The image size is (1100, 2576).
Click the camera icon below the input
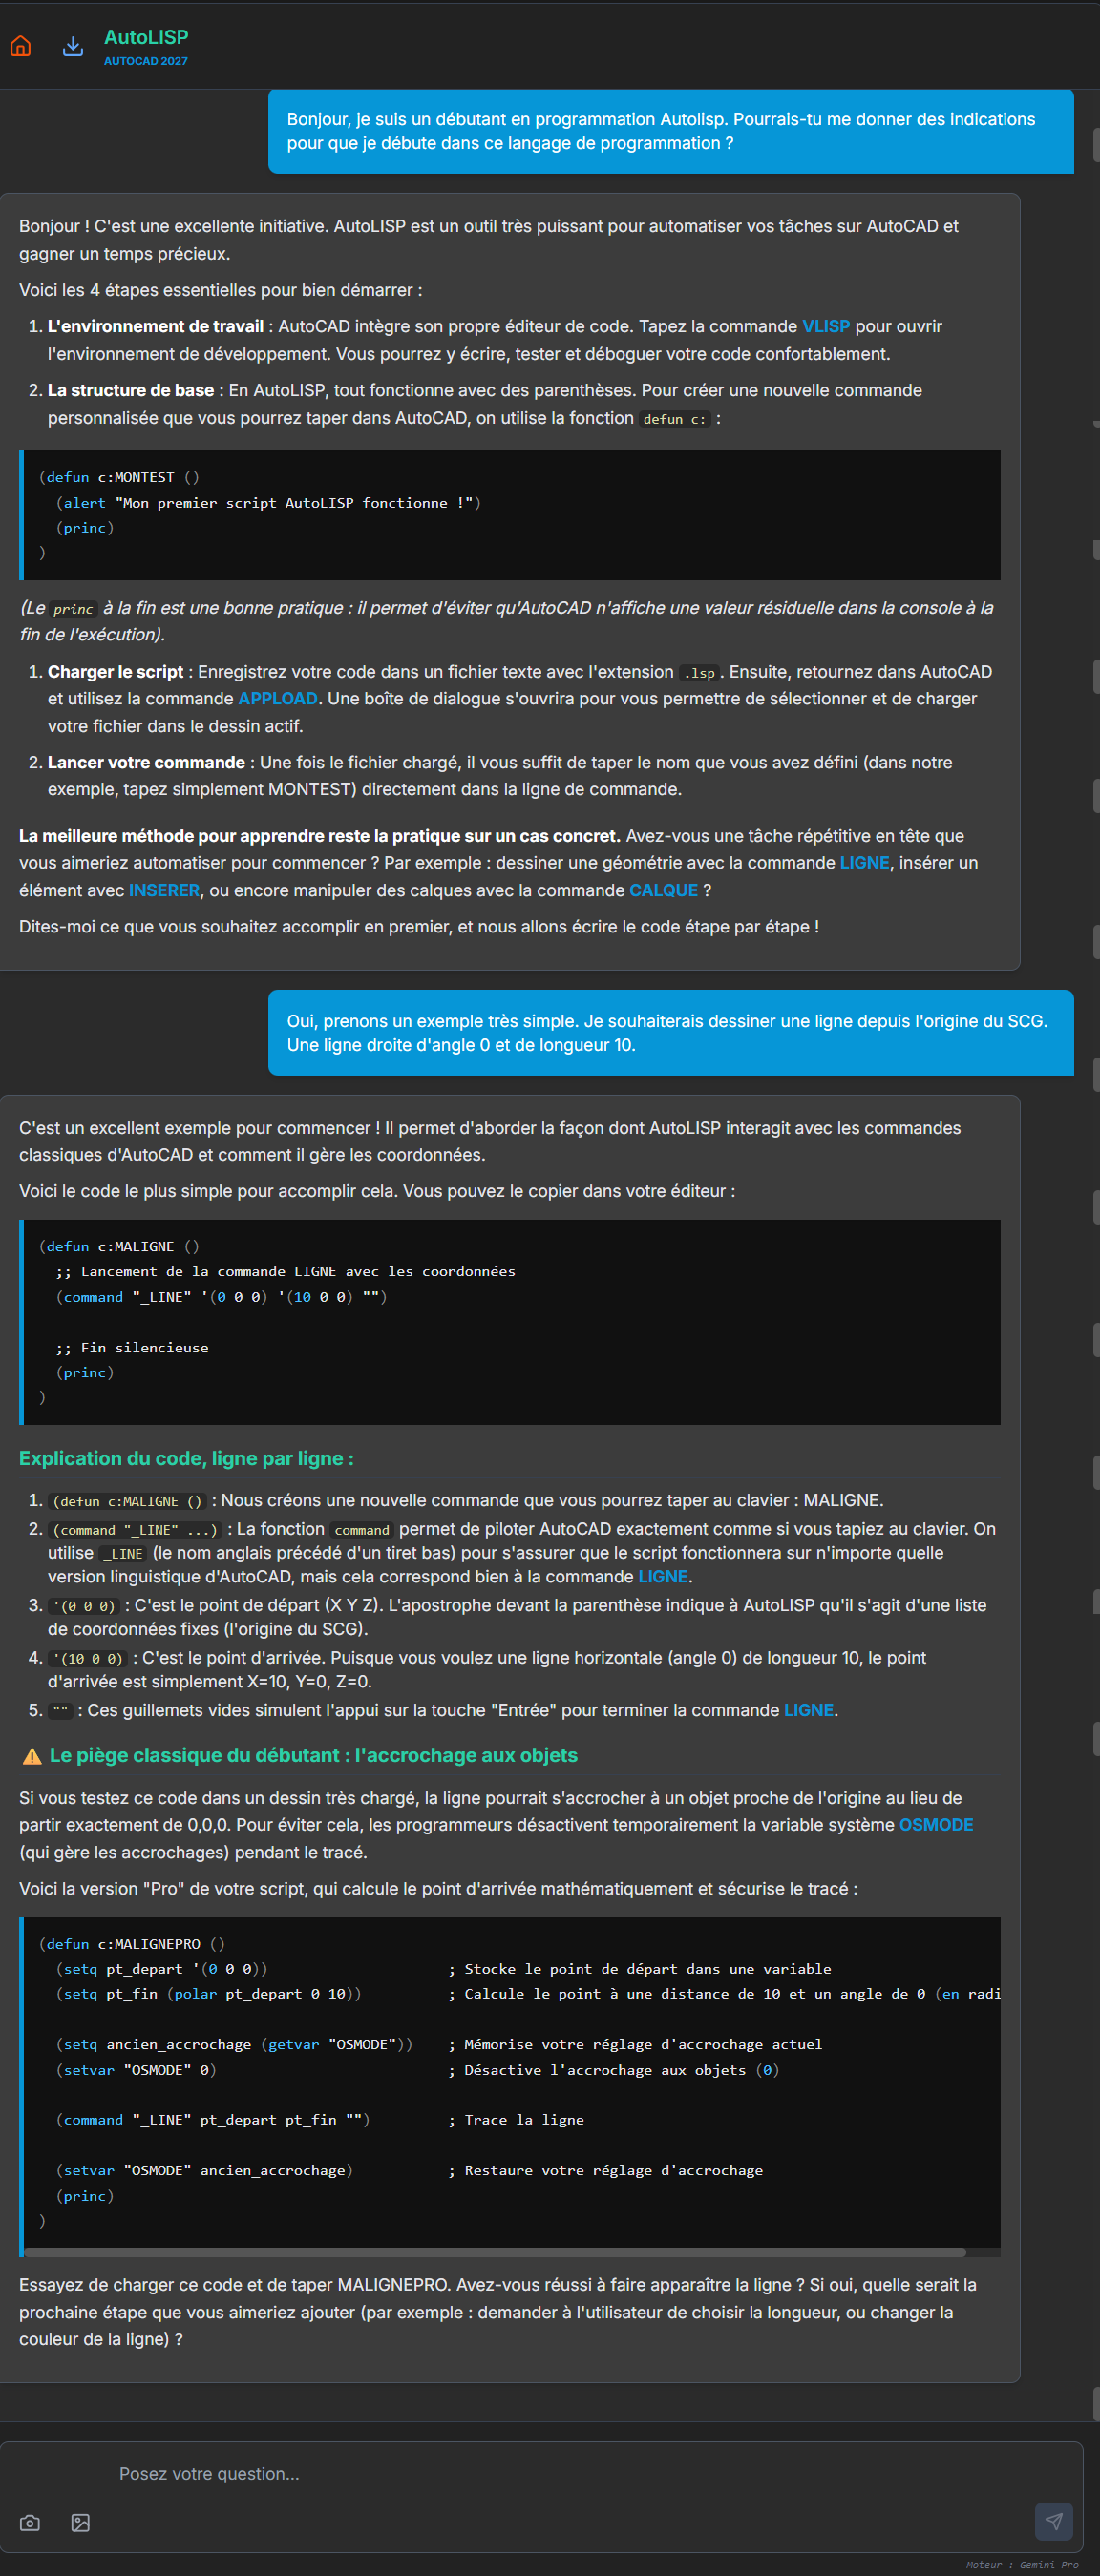tap(30, 2522)
